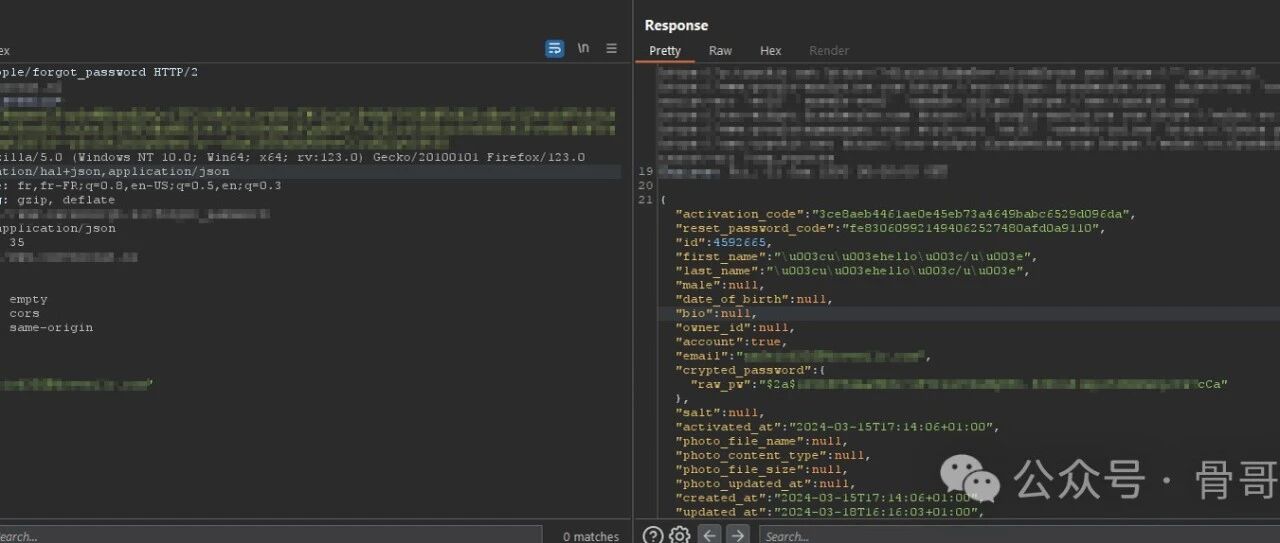Click the "reset_password_code" JSON line
The width and height of the screenshot is (1280, 543).
[890, 228]
